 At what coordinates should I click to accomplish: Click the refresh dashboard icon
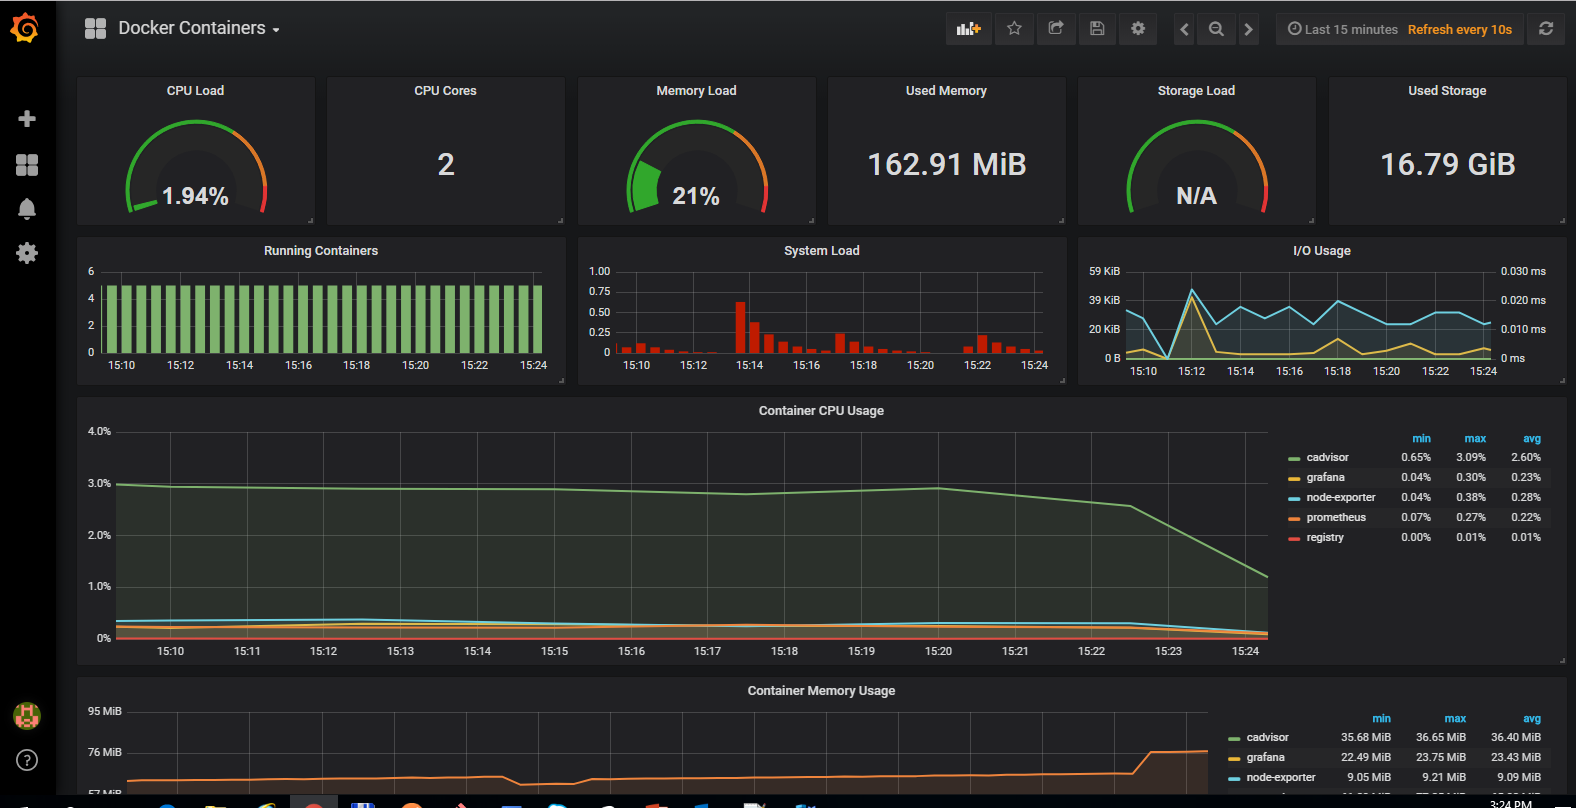[1546, 29]
